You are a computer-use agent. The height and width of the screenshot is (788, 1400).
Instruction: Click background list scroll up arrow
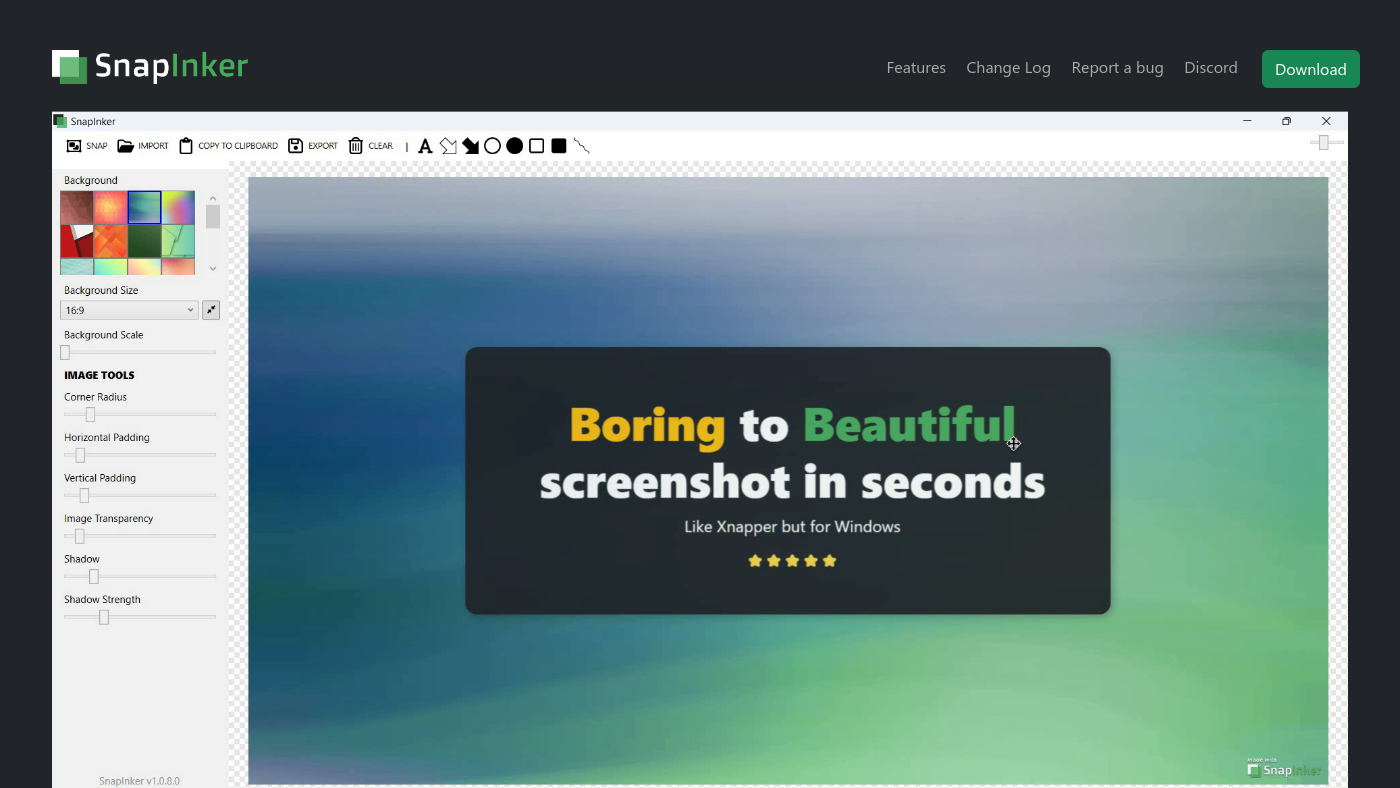[x=213, y=198]
